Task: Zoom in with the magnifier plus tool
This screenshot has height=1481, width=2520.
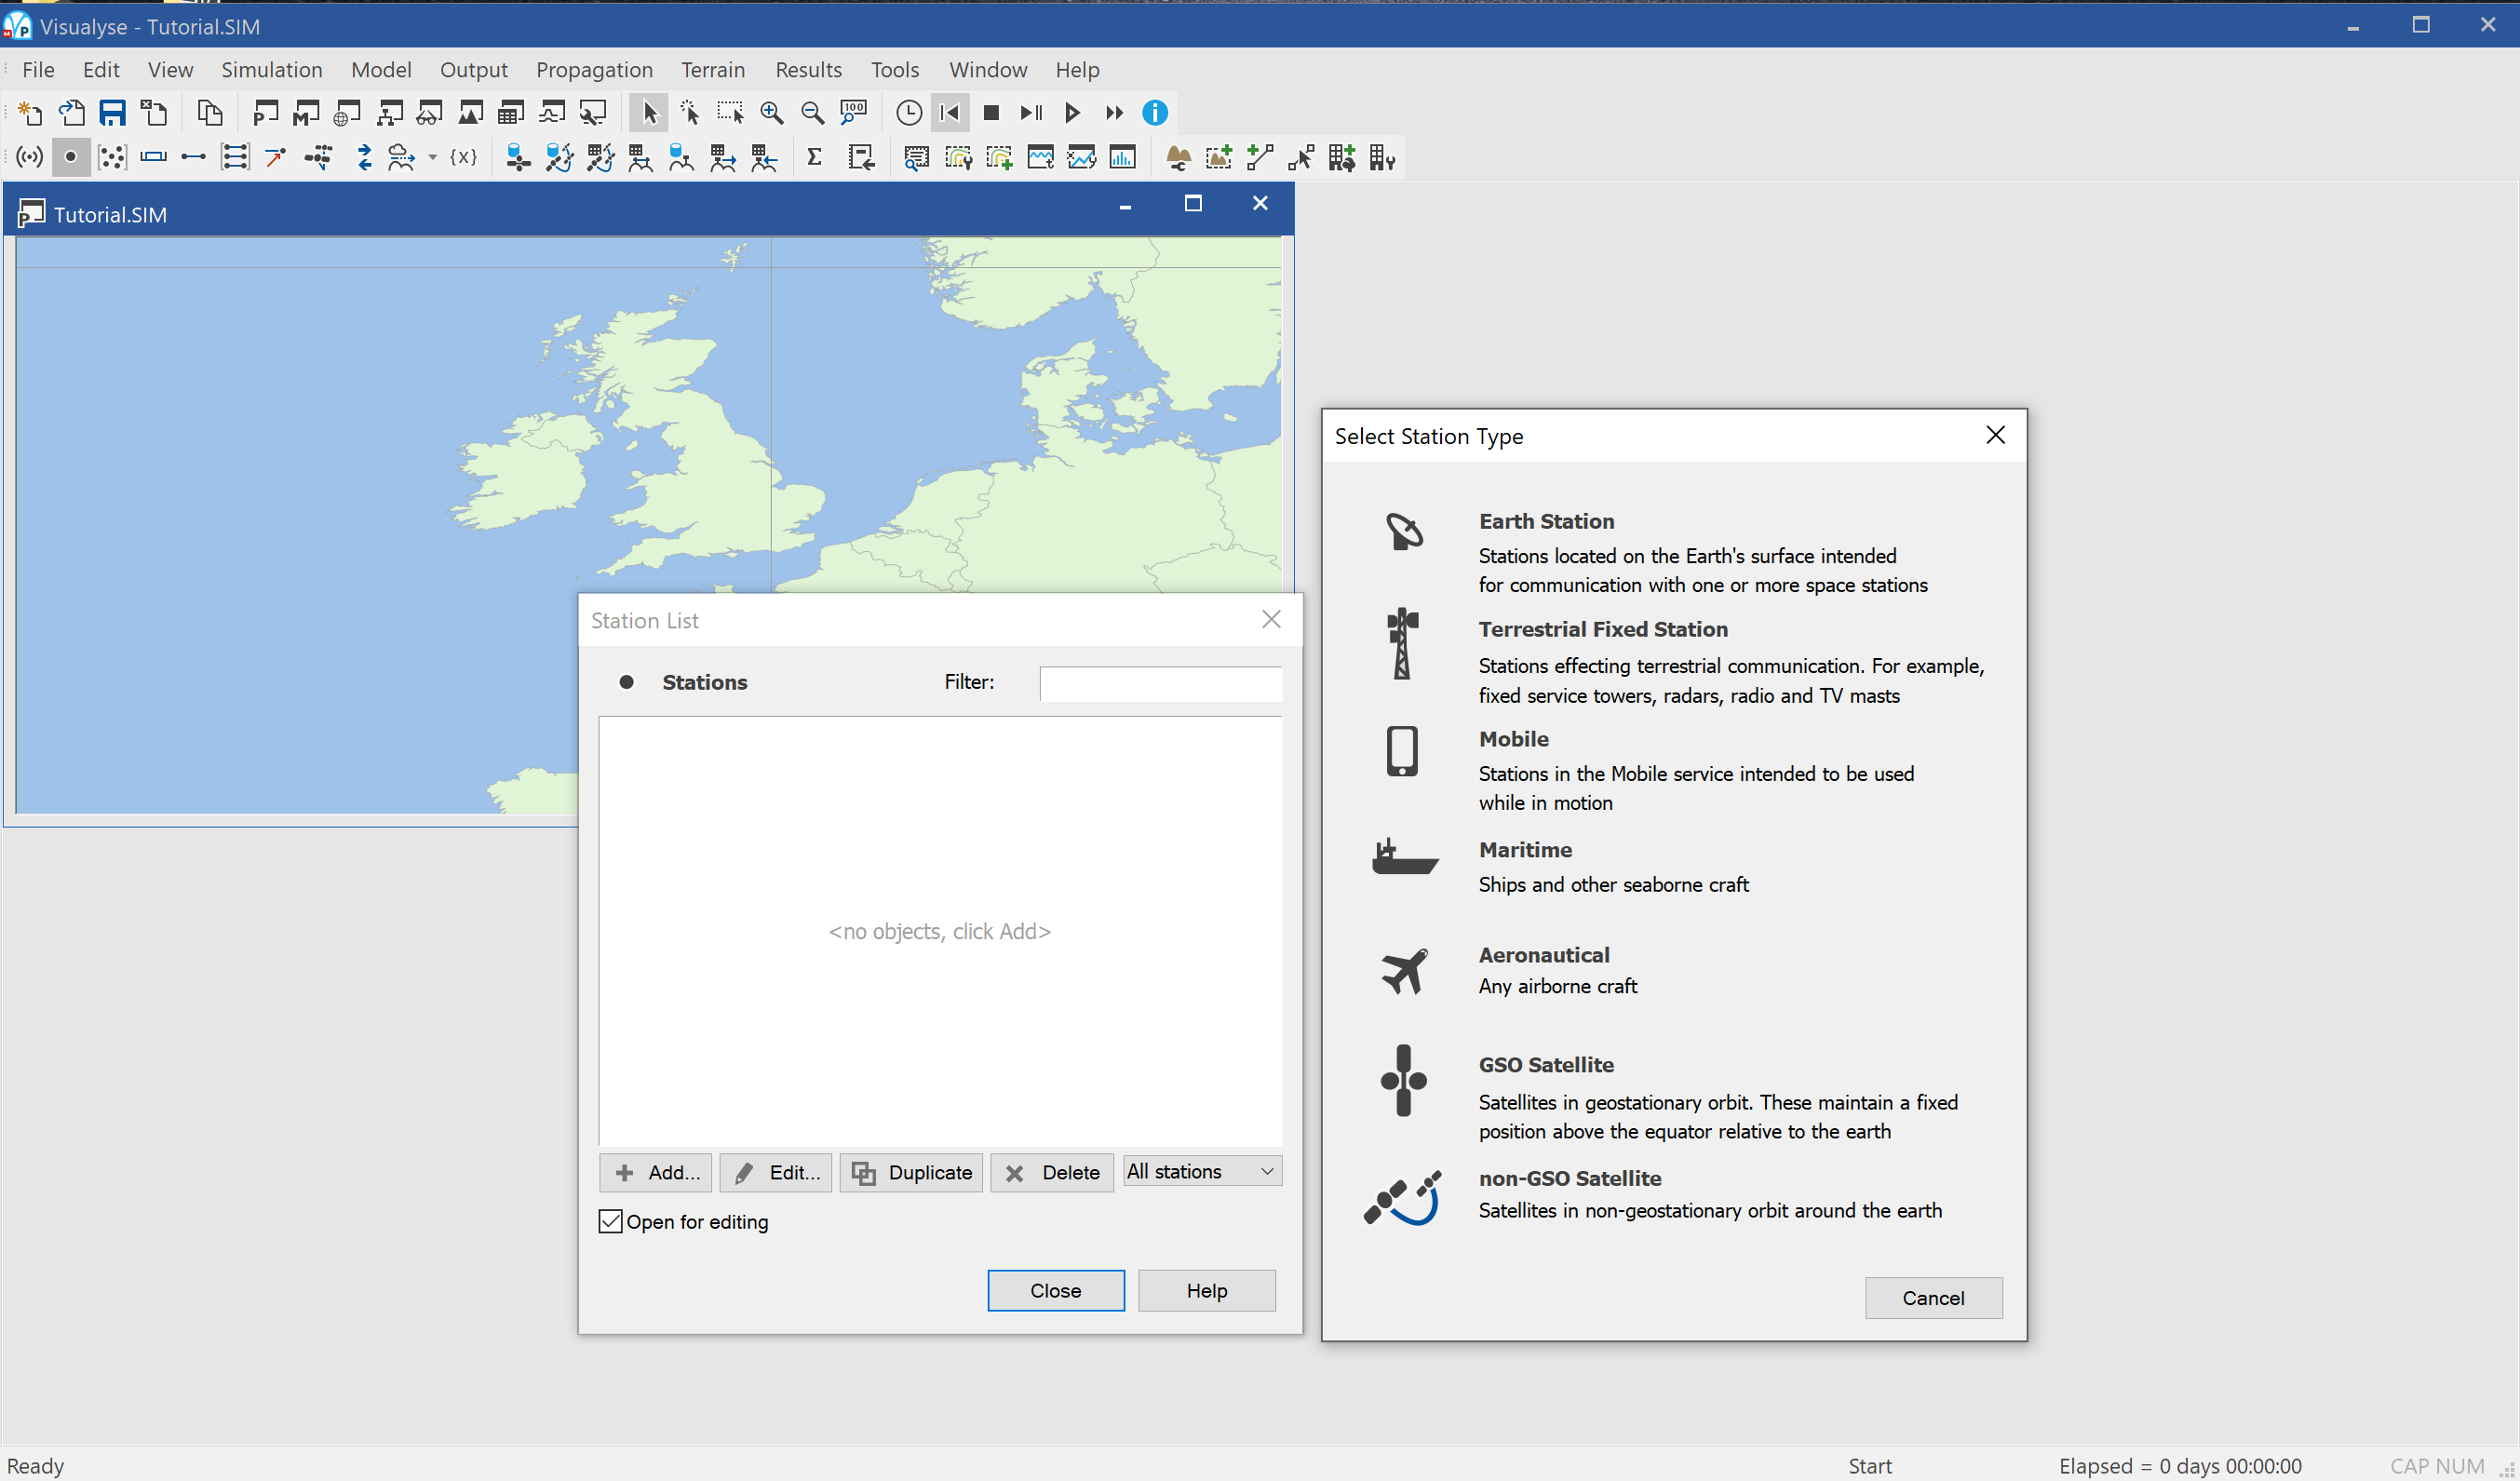Action: point(771,113)
